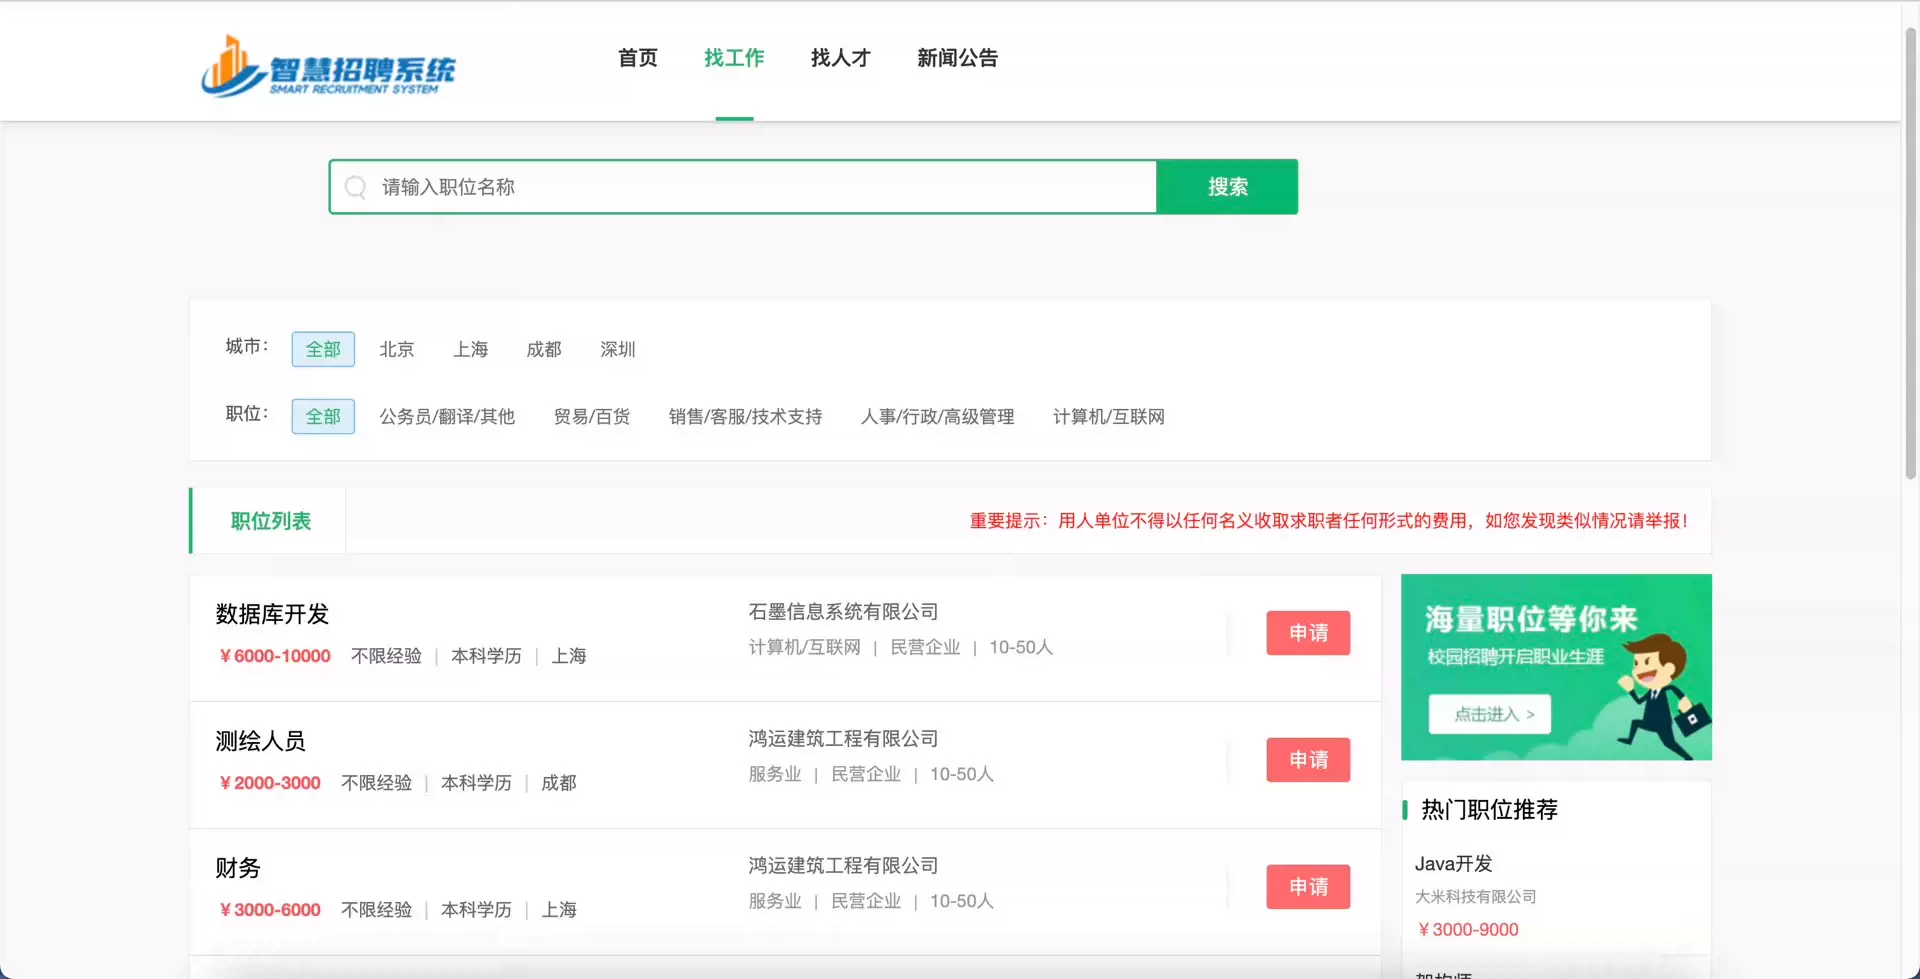Pick the 贸易/百货 position filter

[x=592, y=416]
